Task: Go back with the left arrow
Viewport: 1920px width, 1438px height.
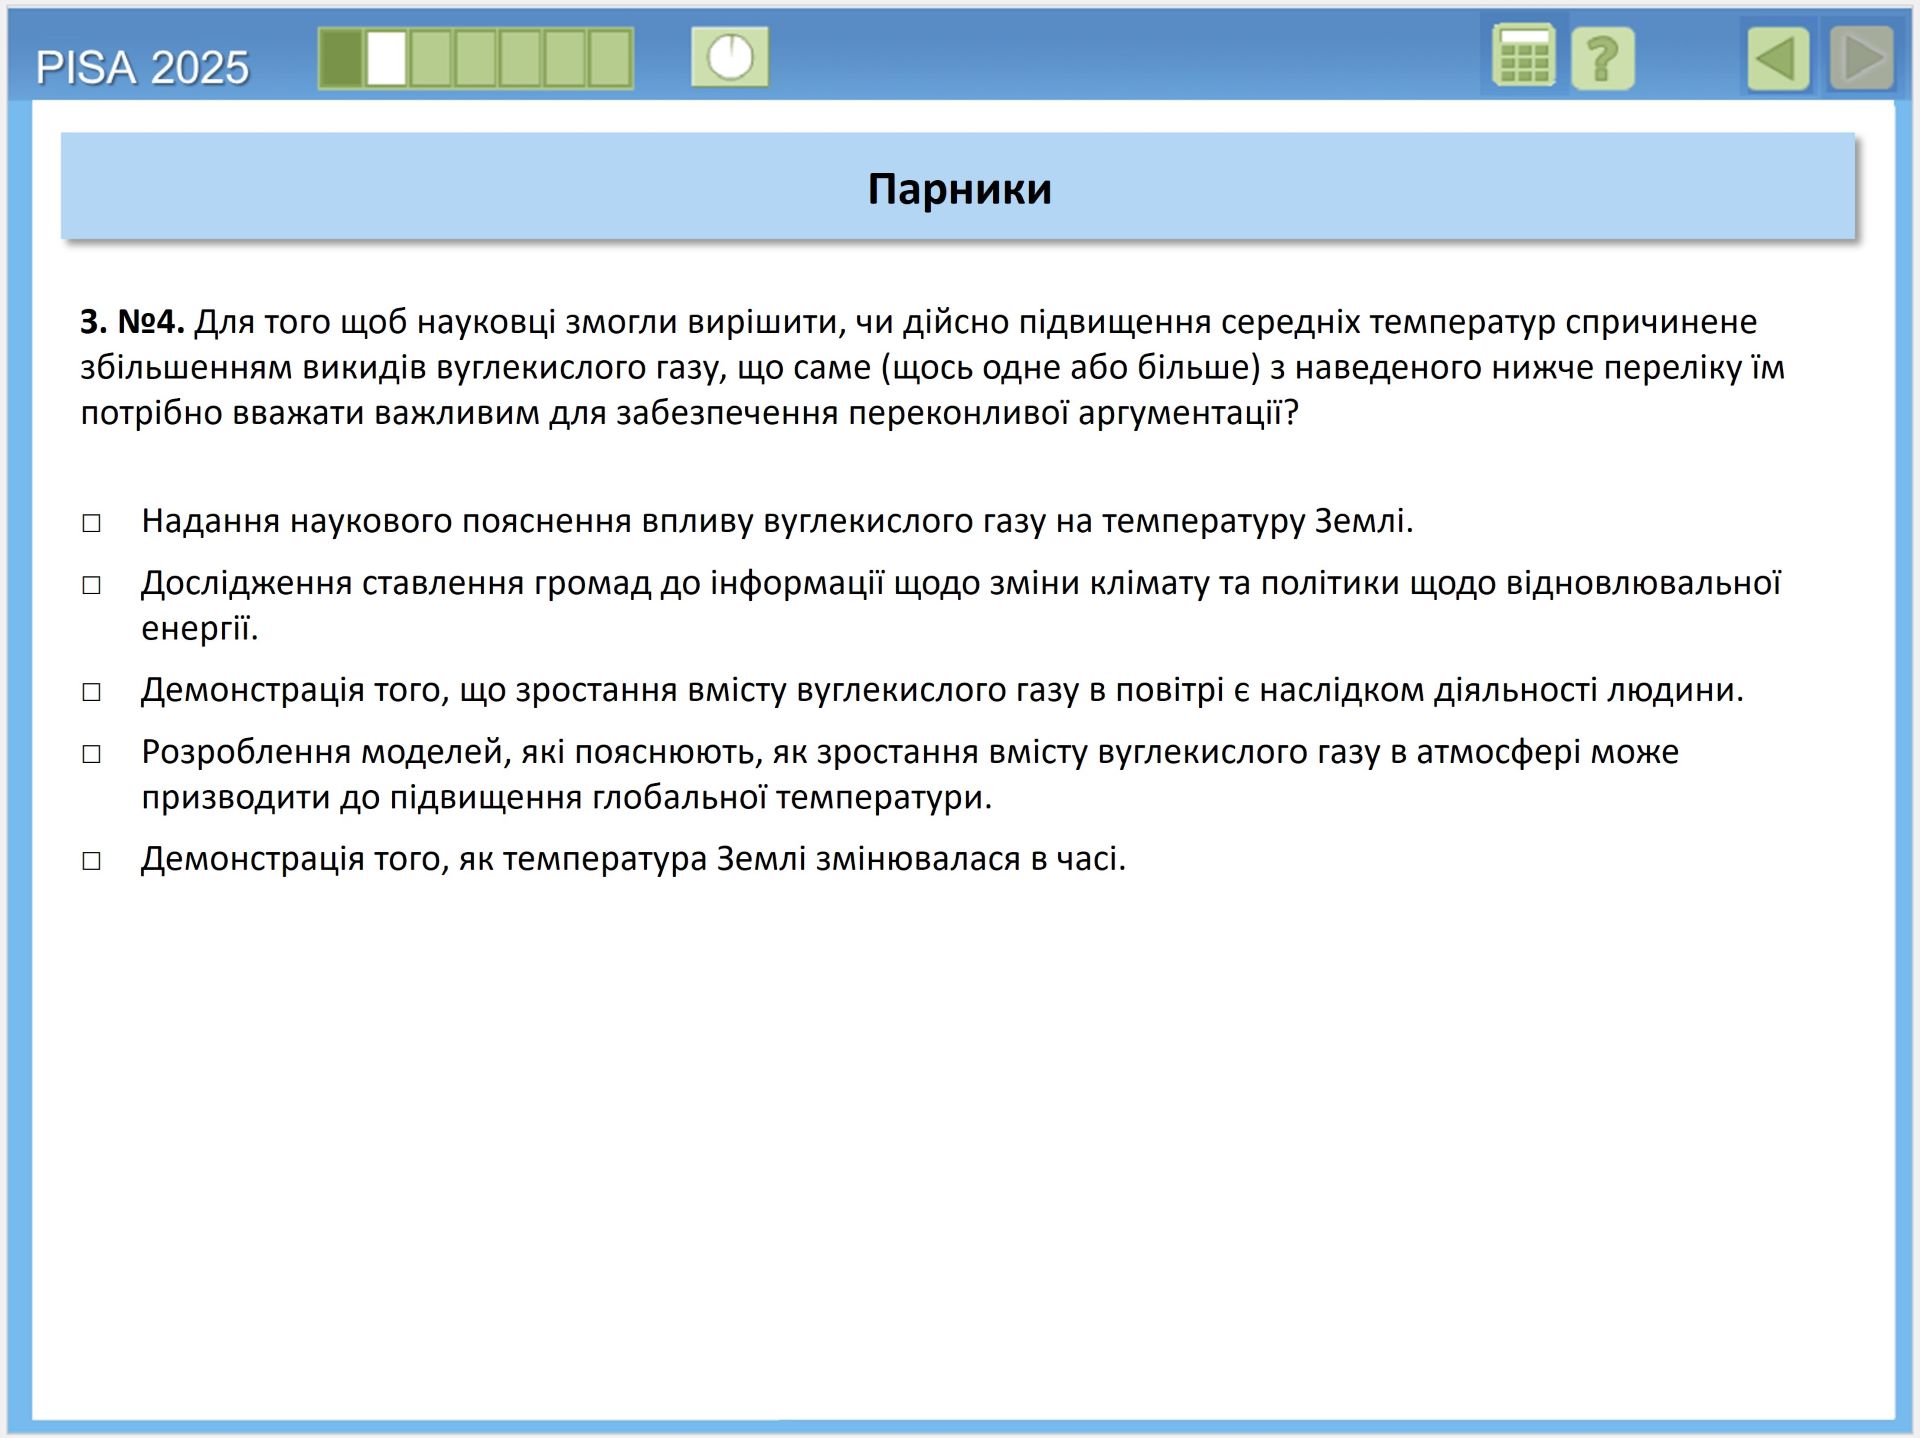Action: 1778,59
